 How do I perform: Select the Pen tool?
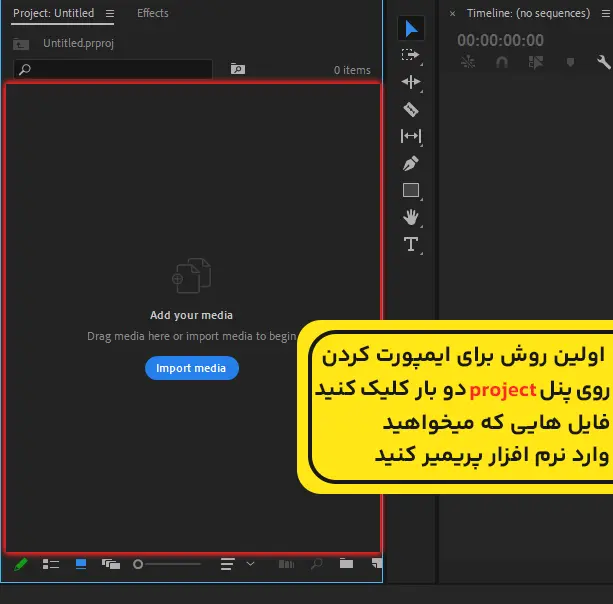click(x=411, y=163)
